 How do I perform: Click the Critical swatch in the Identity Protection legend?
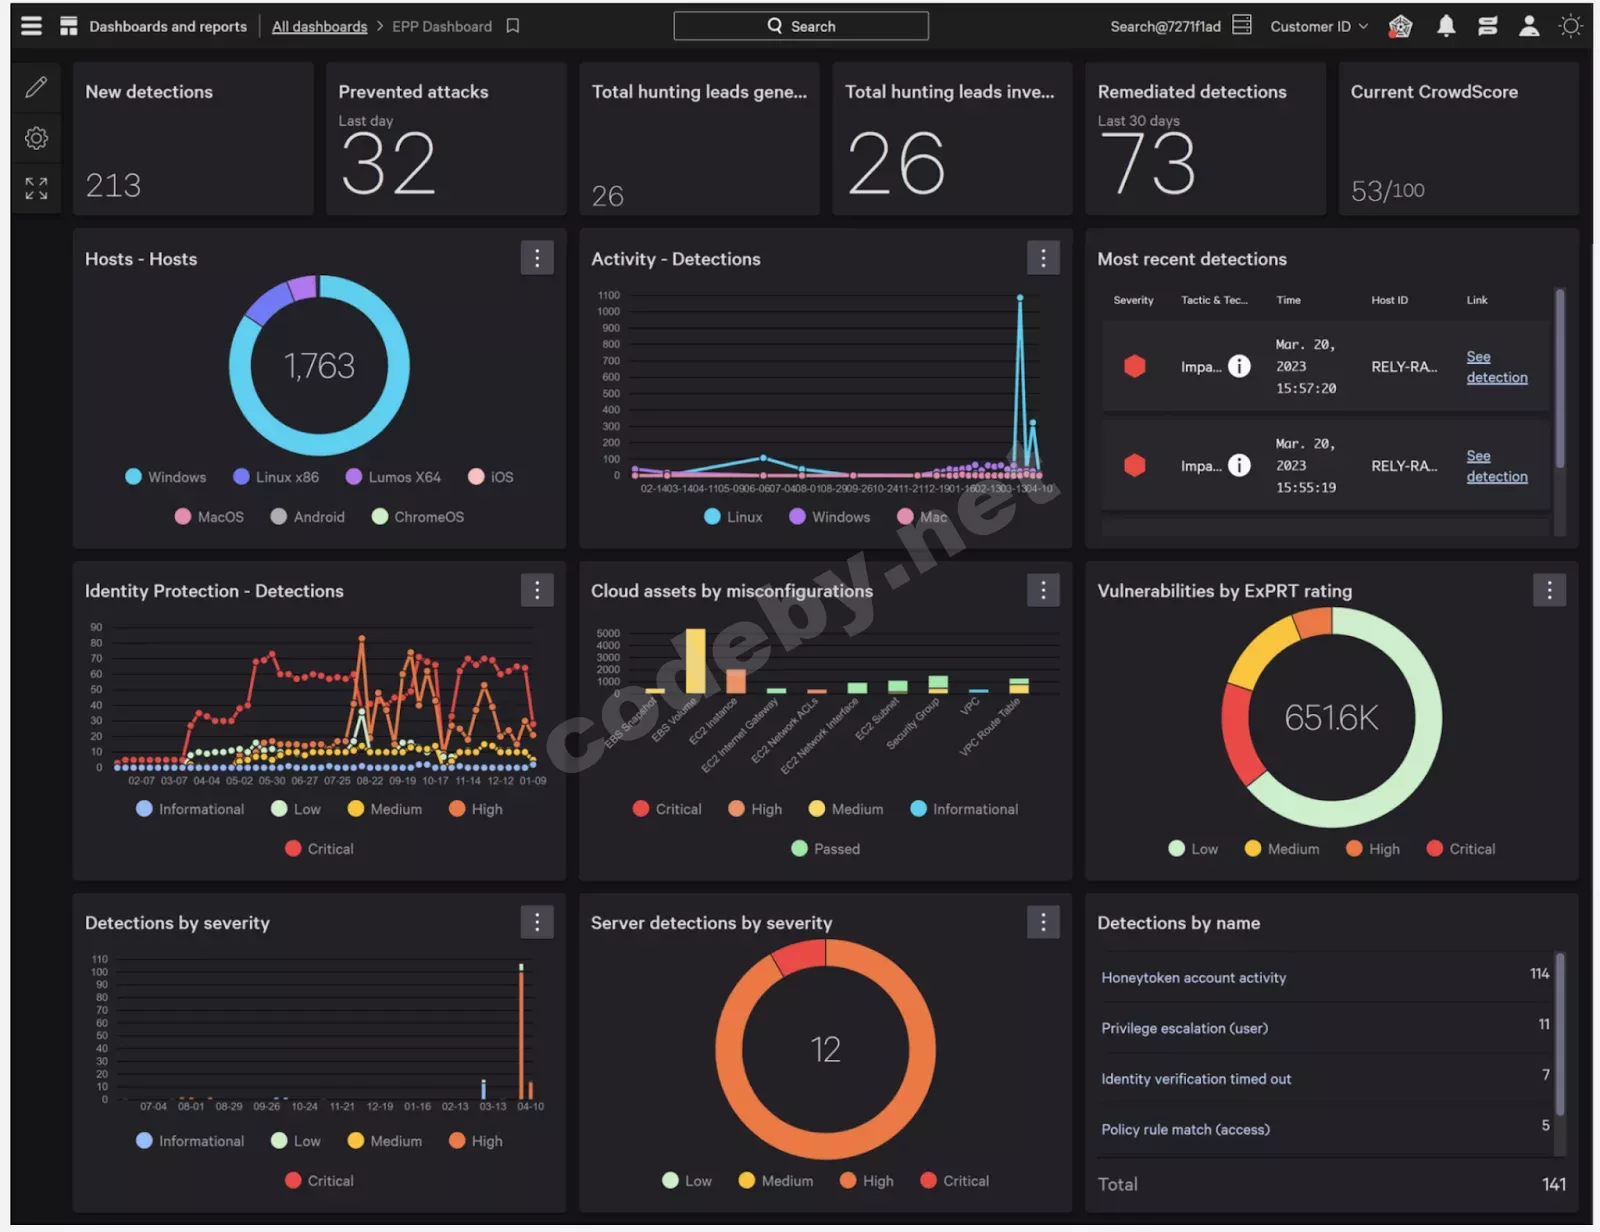(293, 848)
